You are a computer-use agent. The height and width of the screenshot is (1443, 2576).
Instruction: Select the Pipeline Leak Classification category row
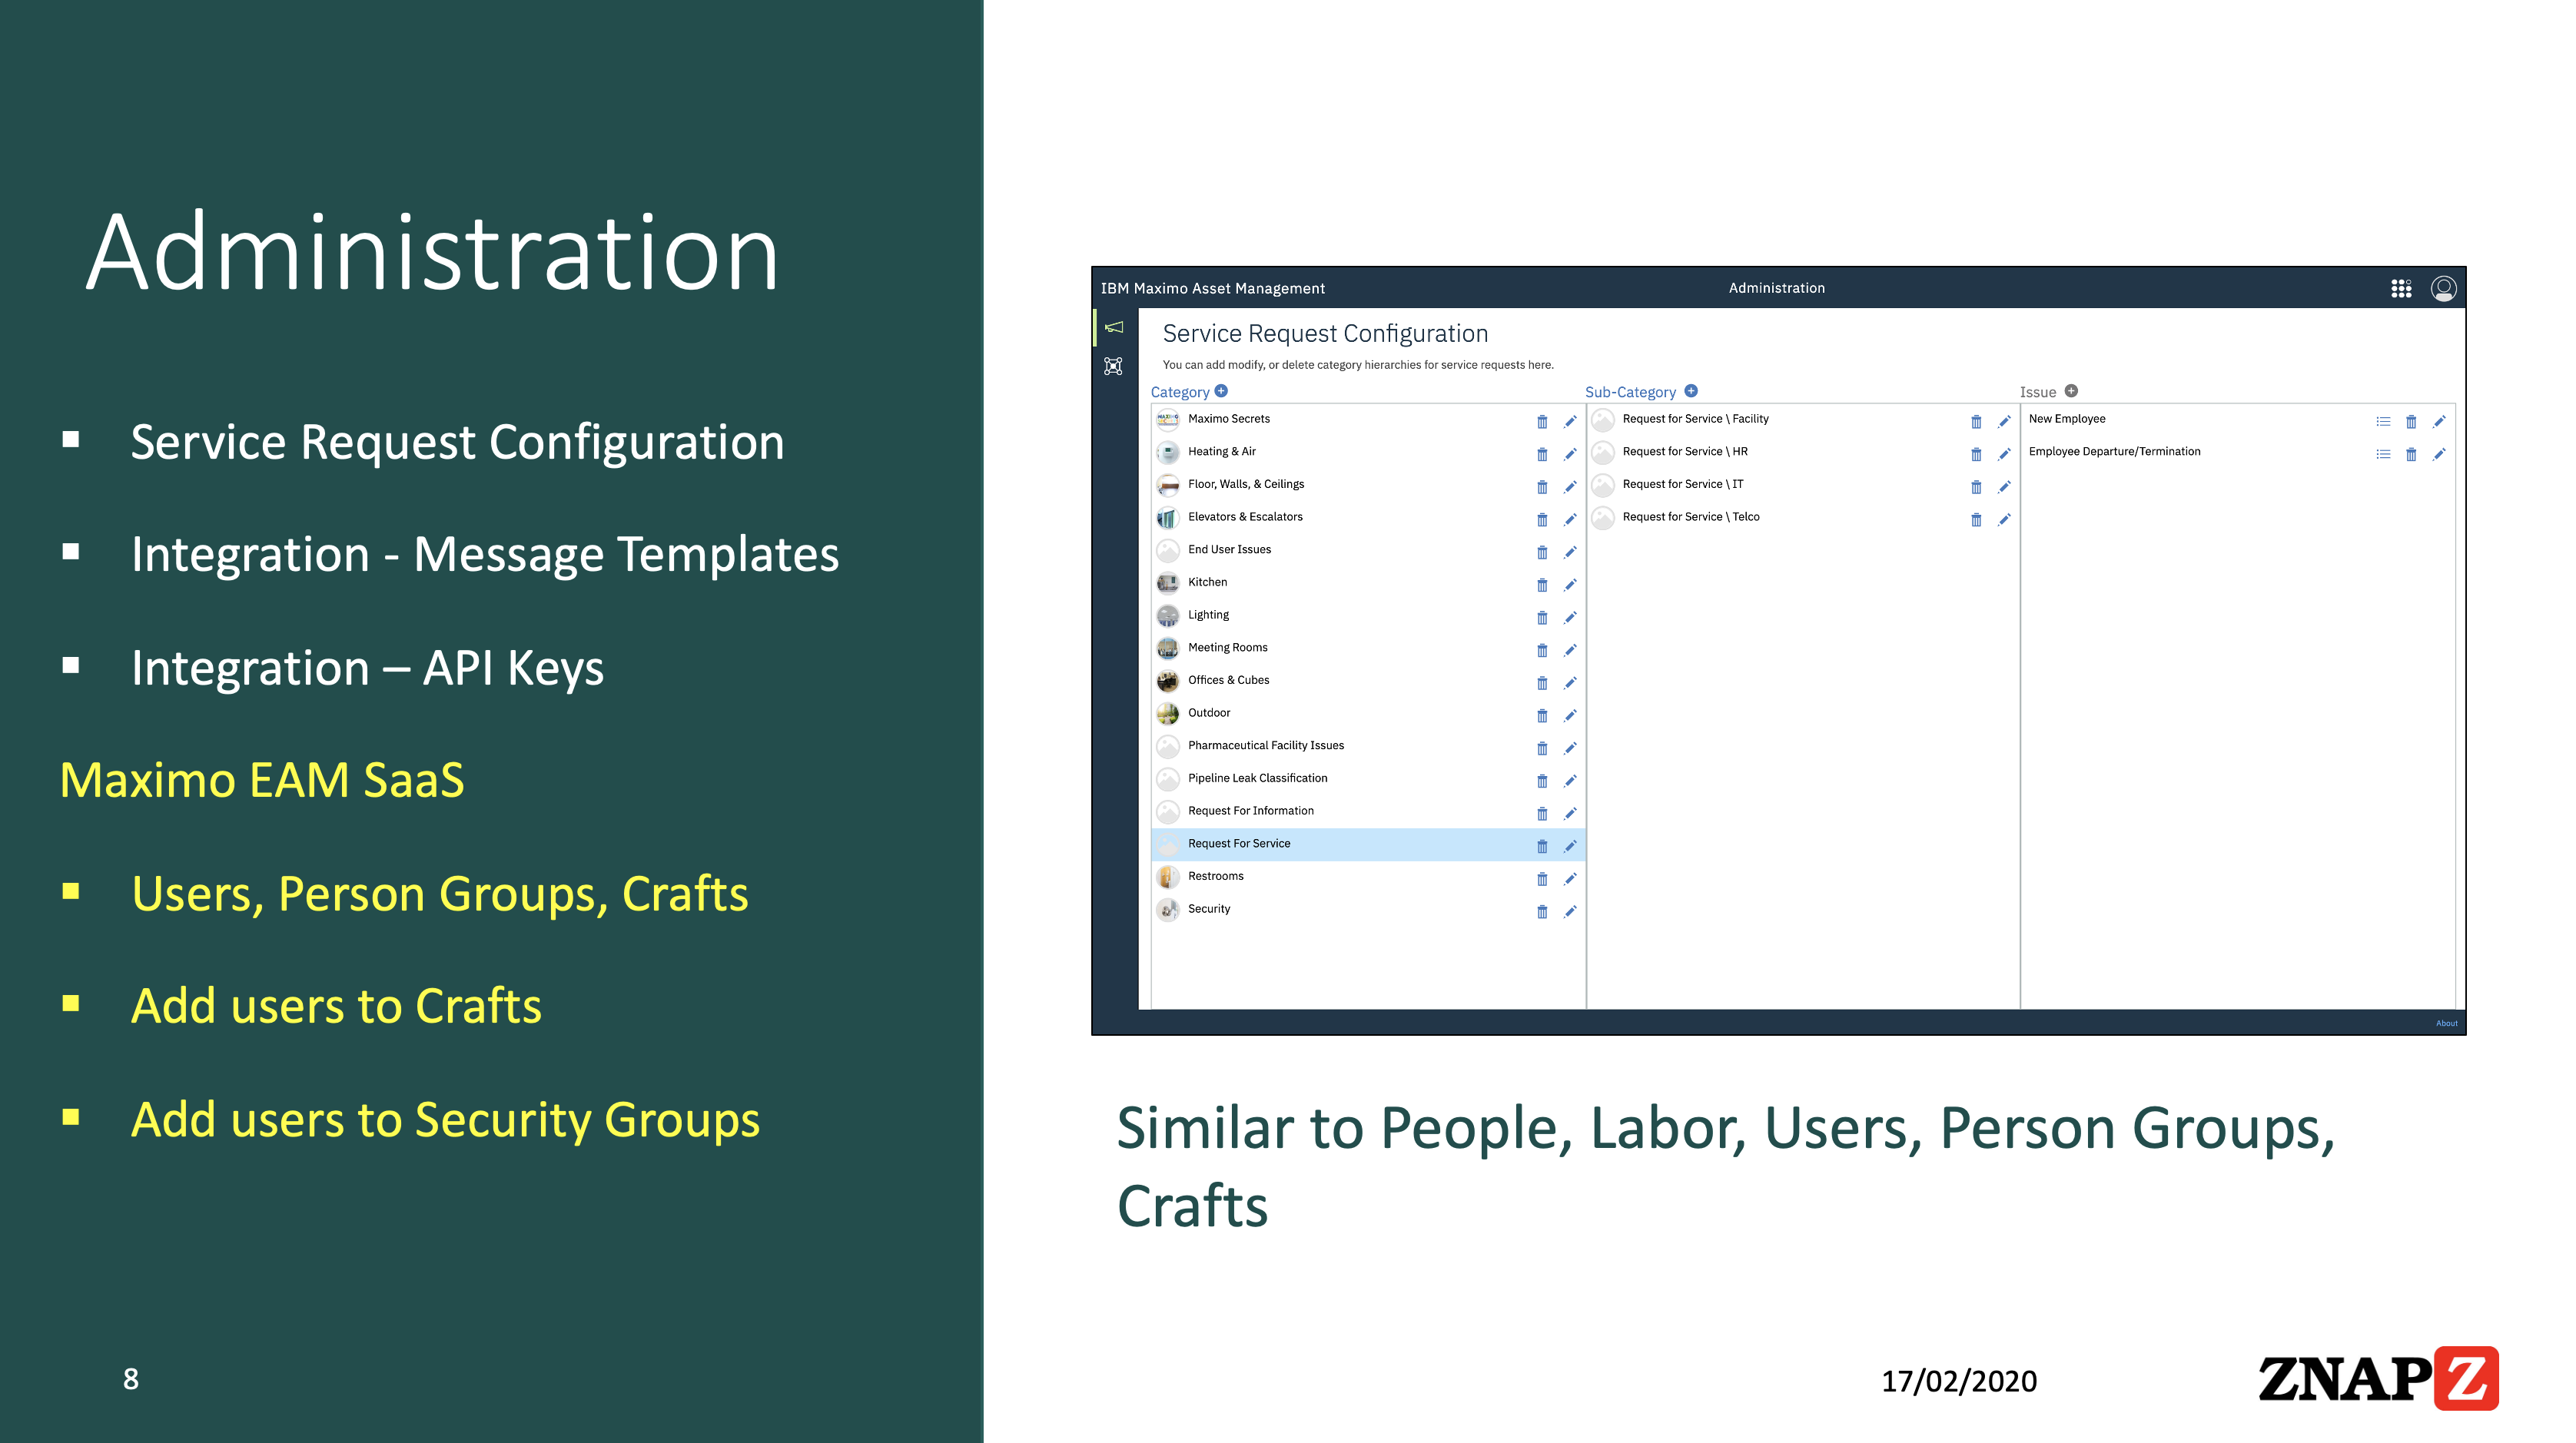tap(1257, 780)
